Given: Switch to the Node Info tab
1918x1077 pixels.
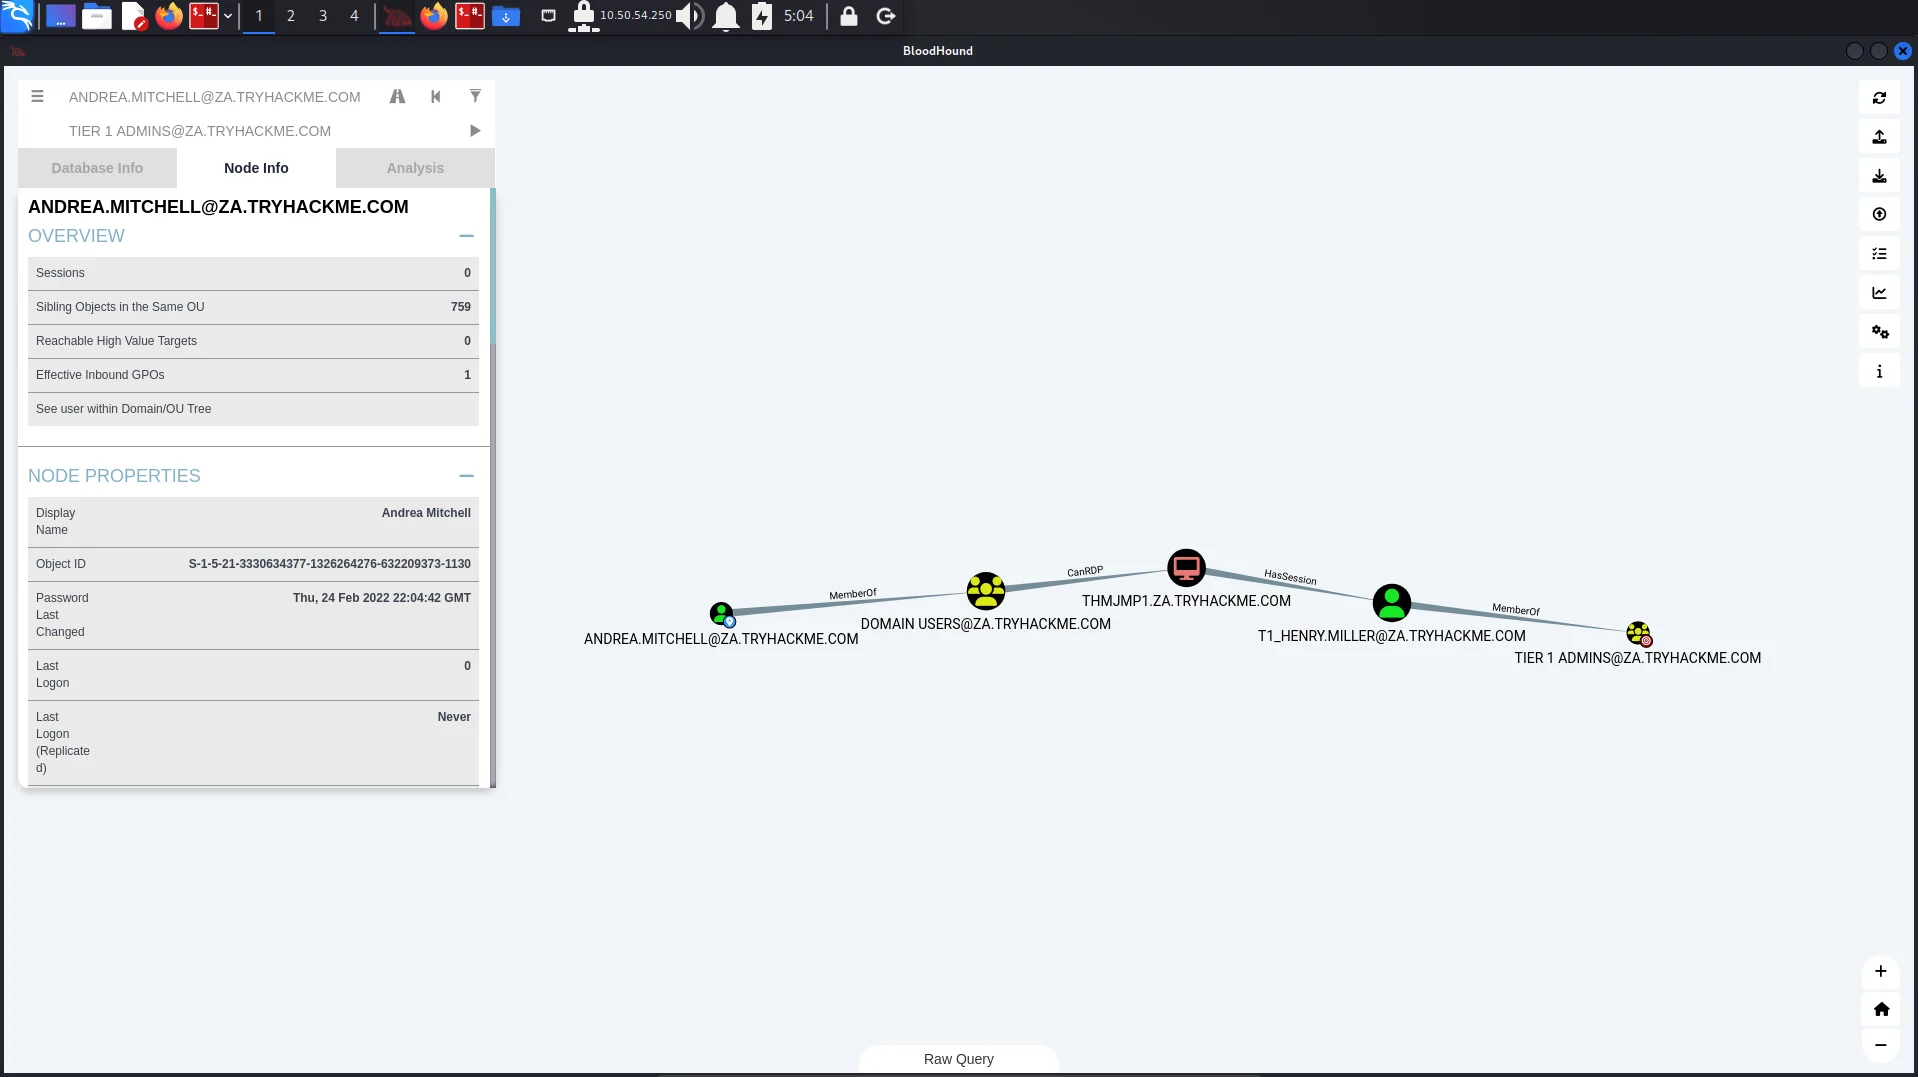Looking at the screenshot, I should click(x=256, y=168).
